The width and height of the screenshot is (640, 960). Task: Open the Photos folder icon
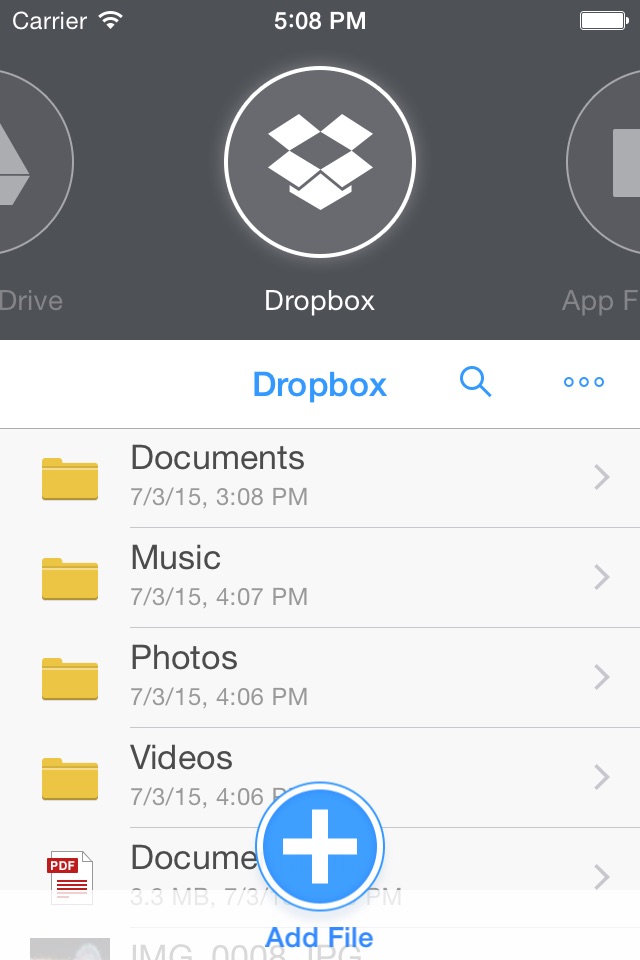coord(70,678)
